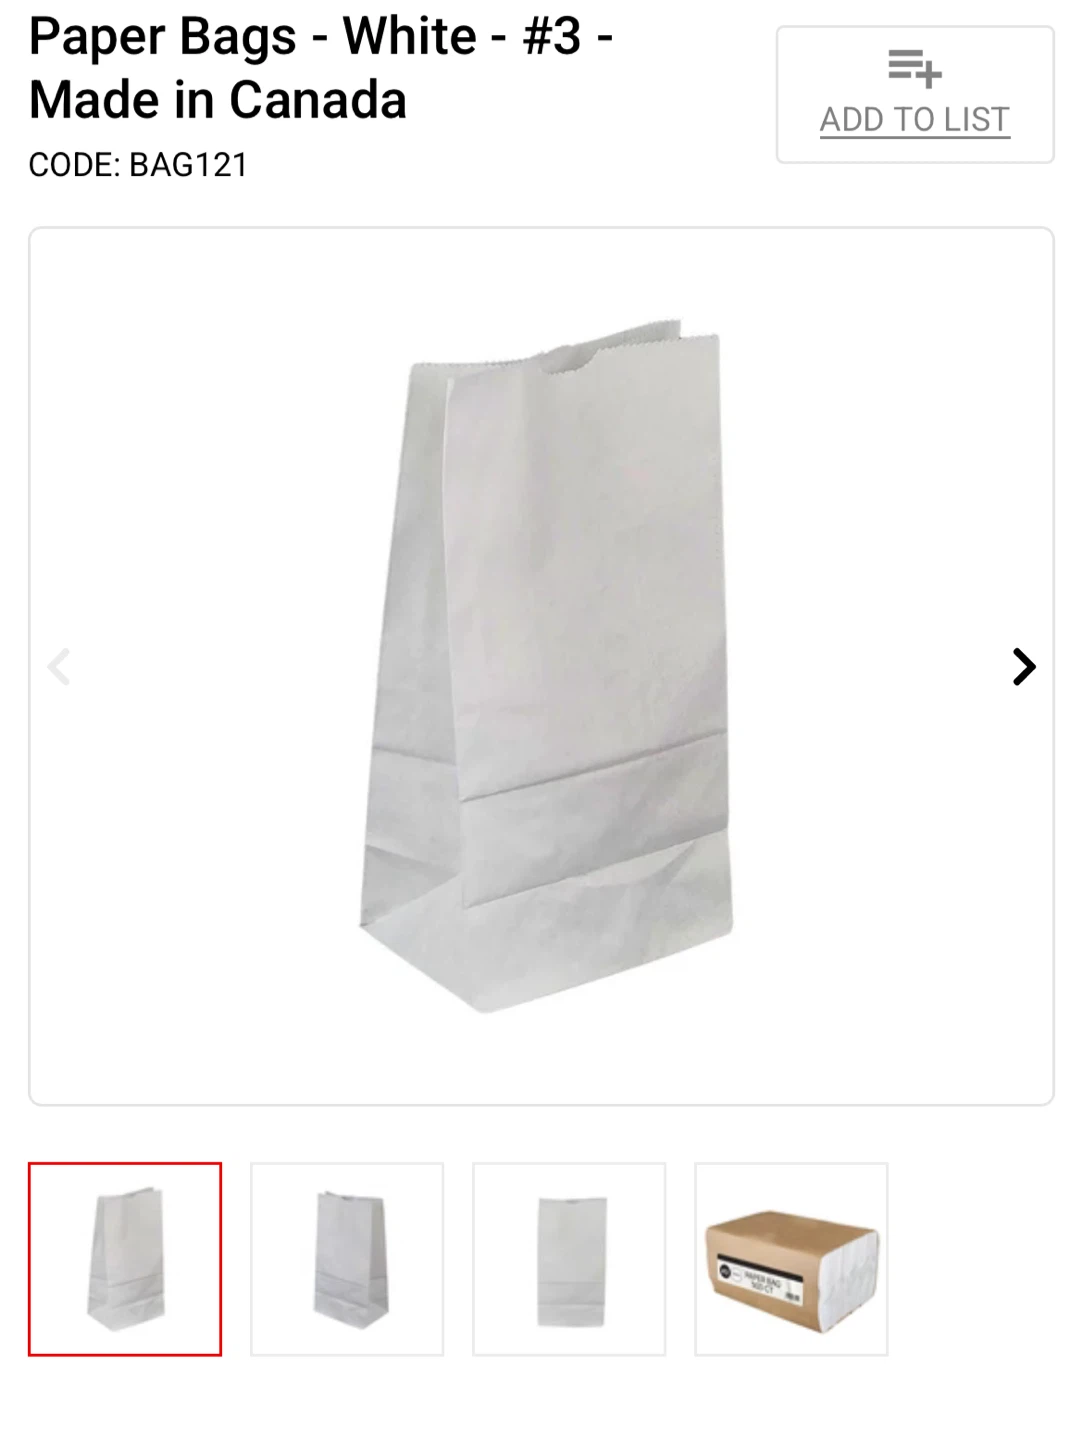Click the greyed-out back arrow of carousel
Image resolution: width=1083 pixels, height=1440 pixels.
tap(59, 667)
